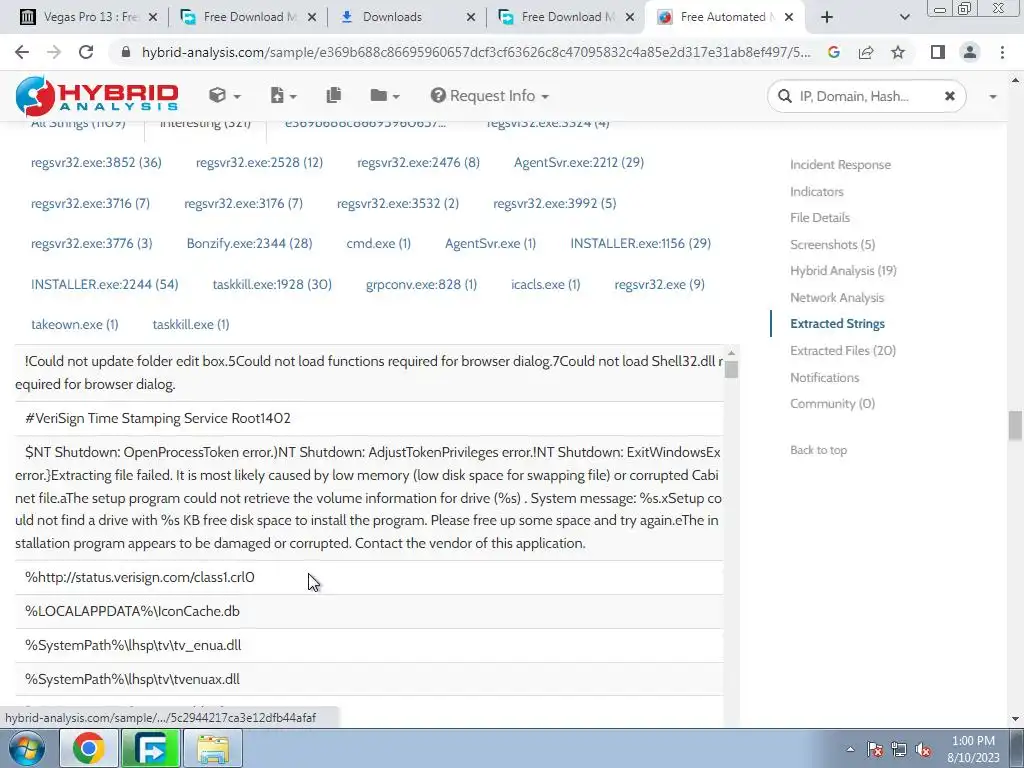Bookmark this page with the star
1024x768 pixels.
click(x=898, y=52)
